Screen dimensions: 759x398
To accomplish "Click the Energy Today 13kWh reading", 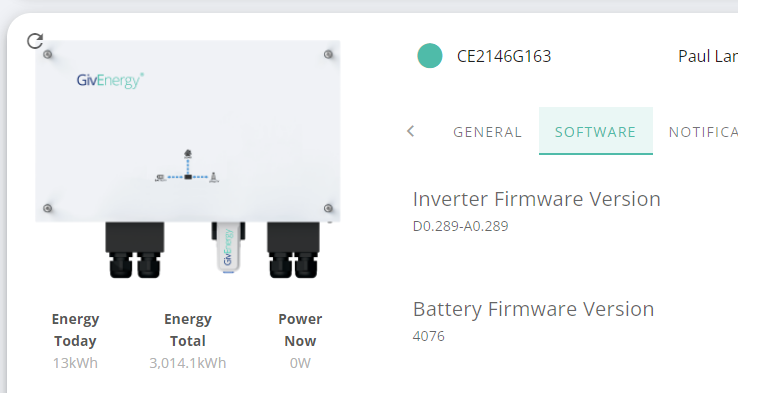I will coord(75,363).
